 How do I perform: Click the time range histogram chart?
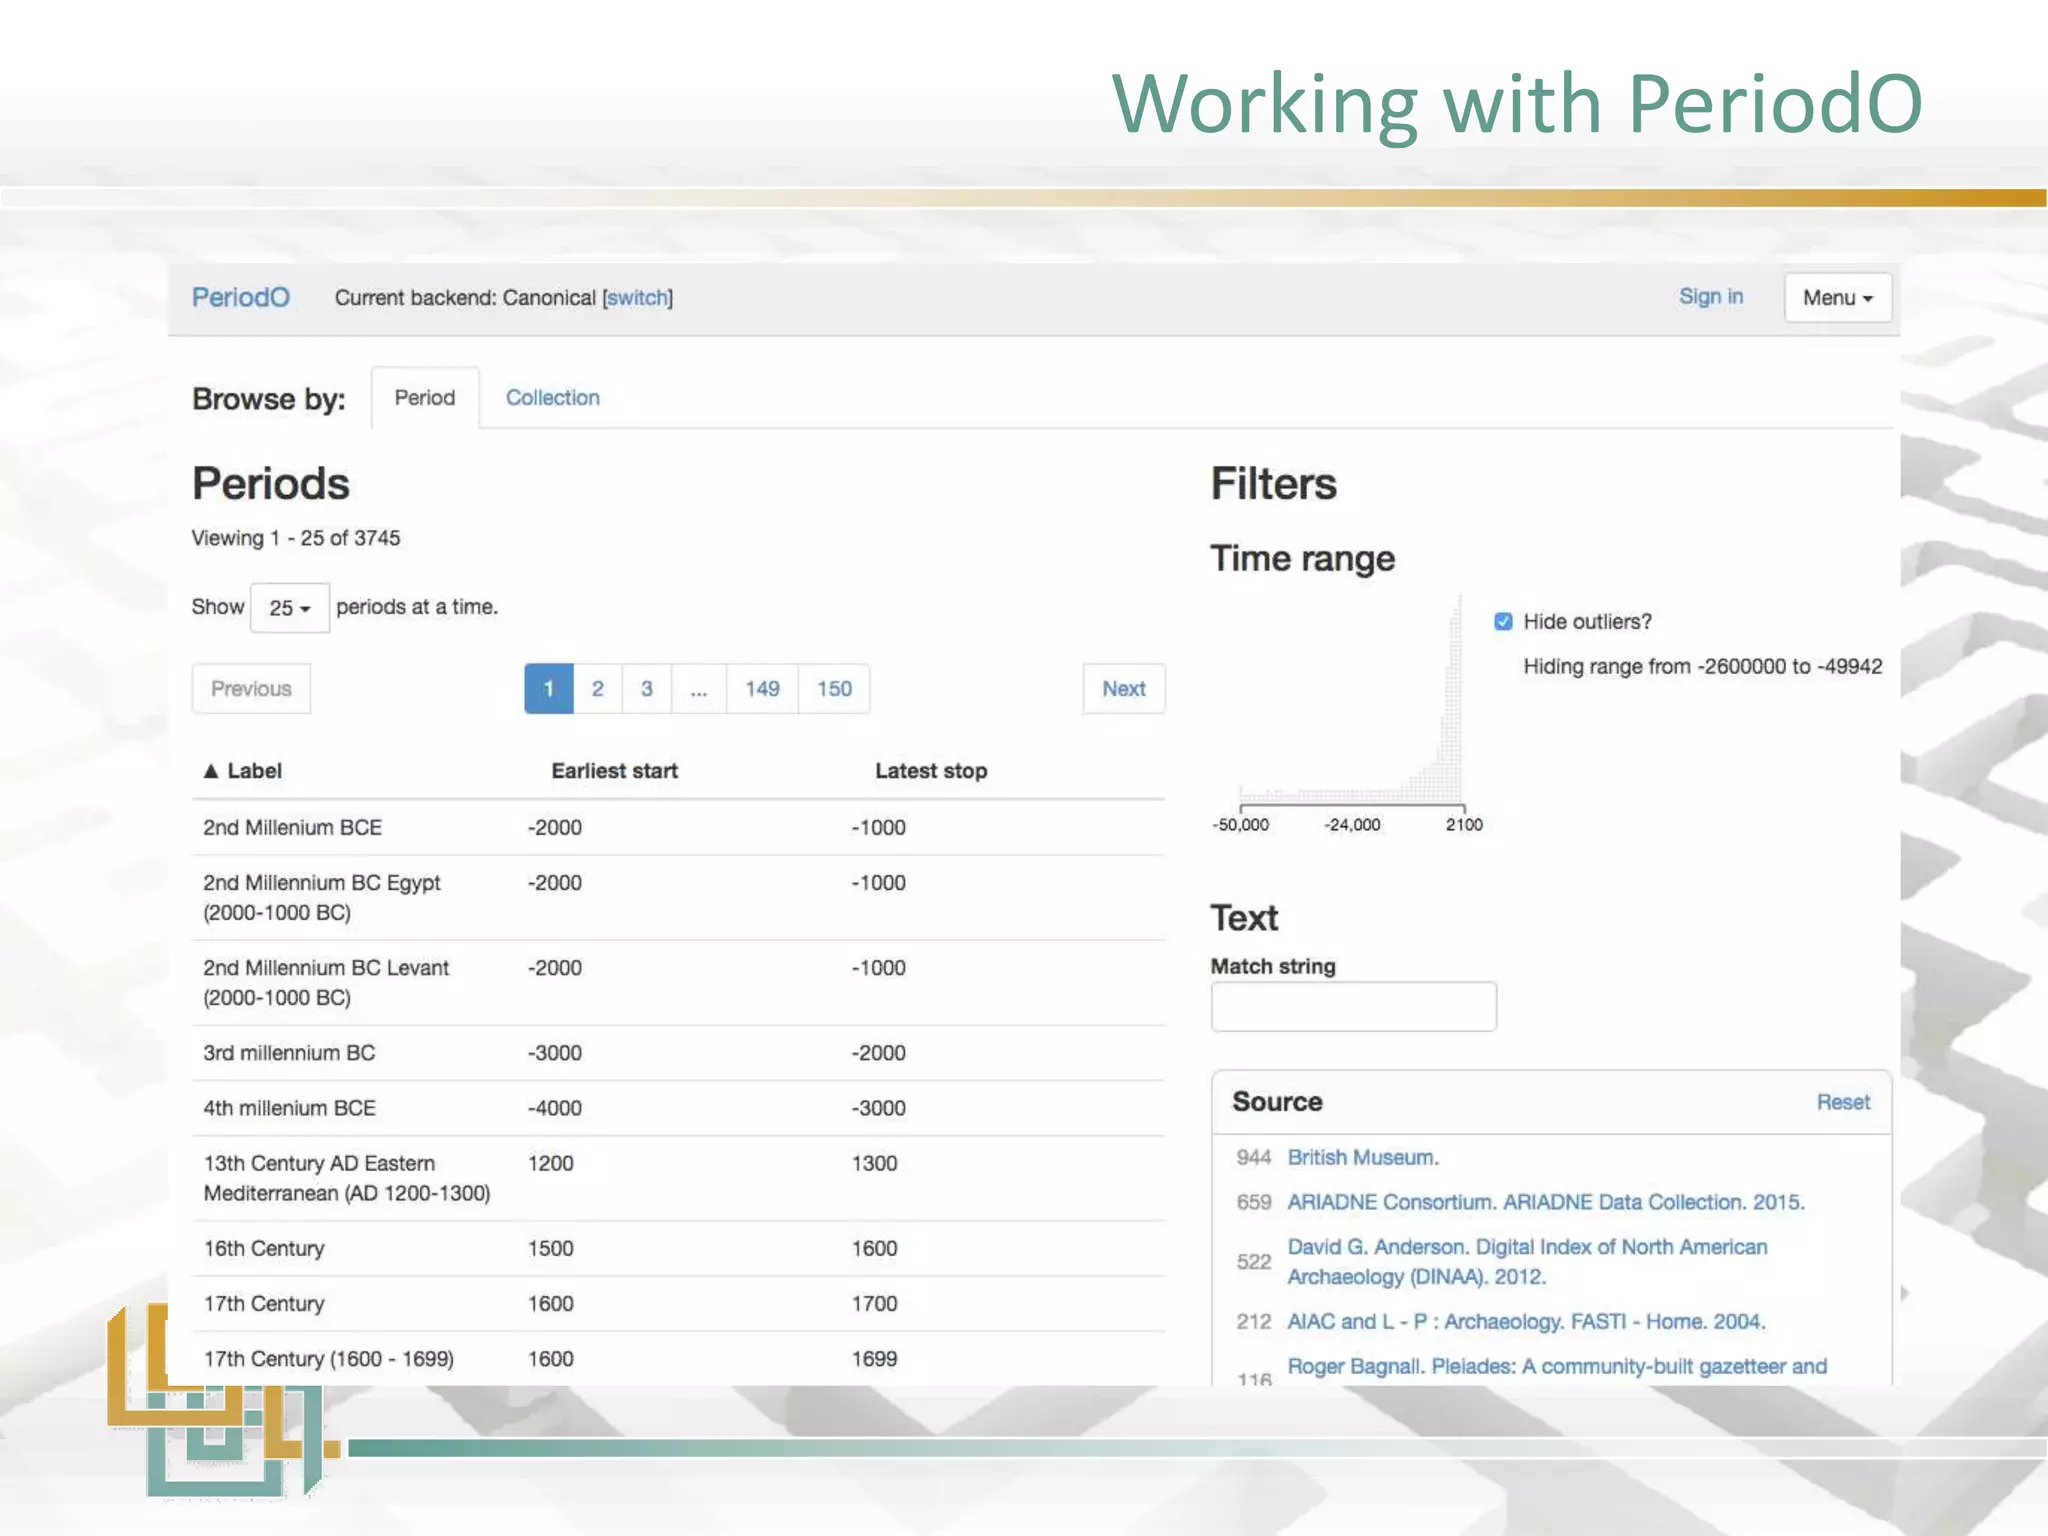[x=1351, y=698]
